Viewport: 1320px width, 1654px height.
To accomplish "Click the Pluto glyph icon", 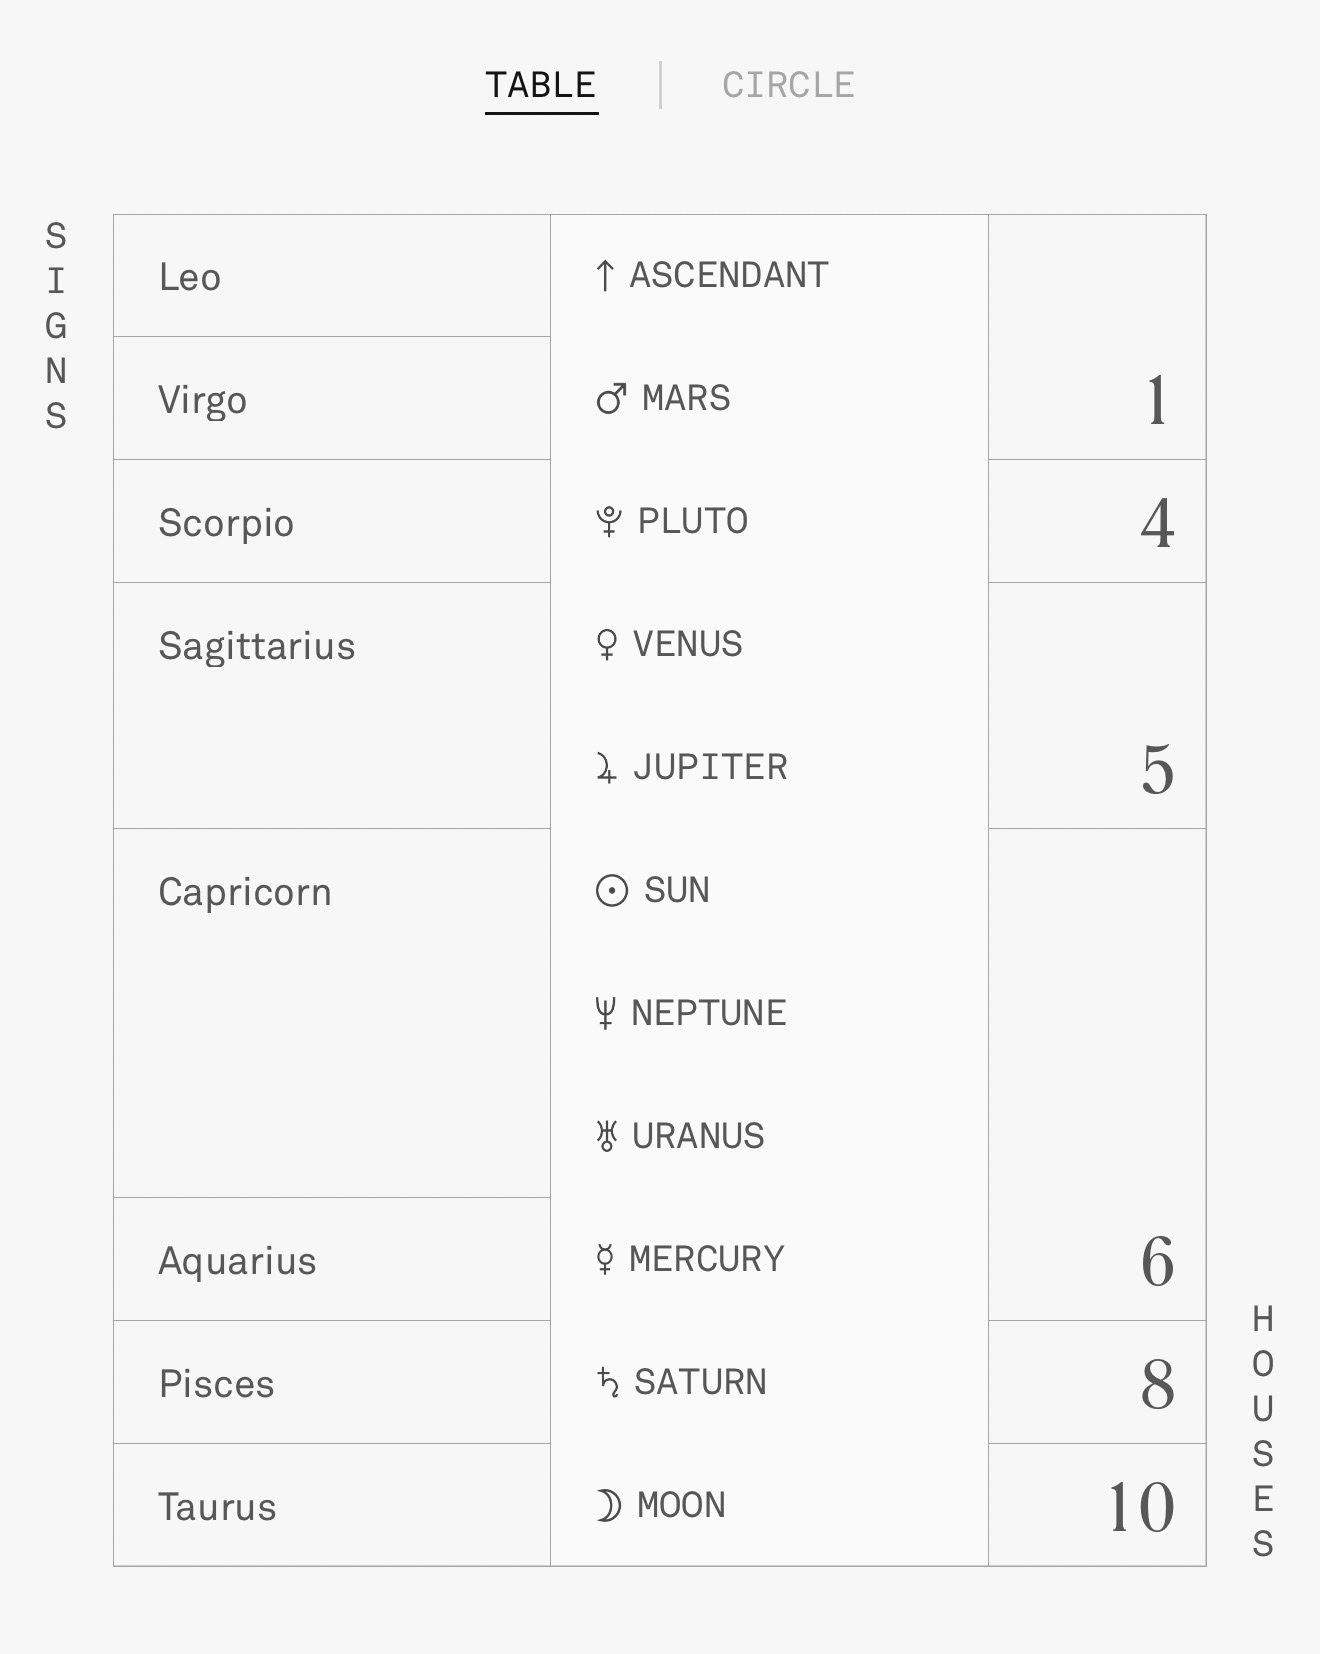I will [608, 521].
